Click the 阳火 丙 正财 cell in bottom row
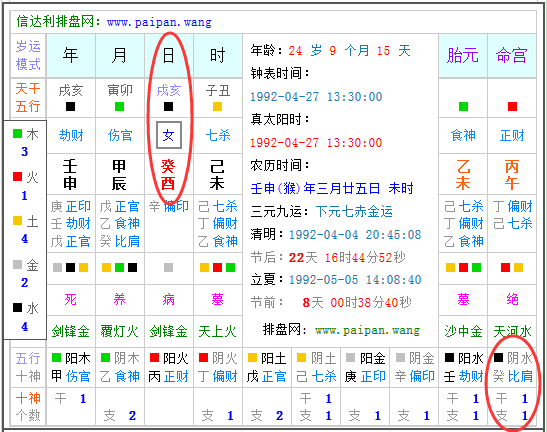The height and width of the screenshot is (432, 547). tap(169, 367)
